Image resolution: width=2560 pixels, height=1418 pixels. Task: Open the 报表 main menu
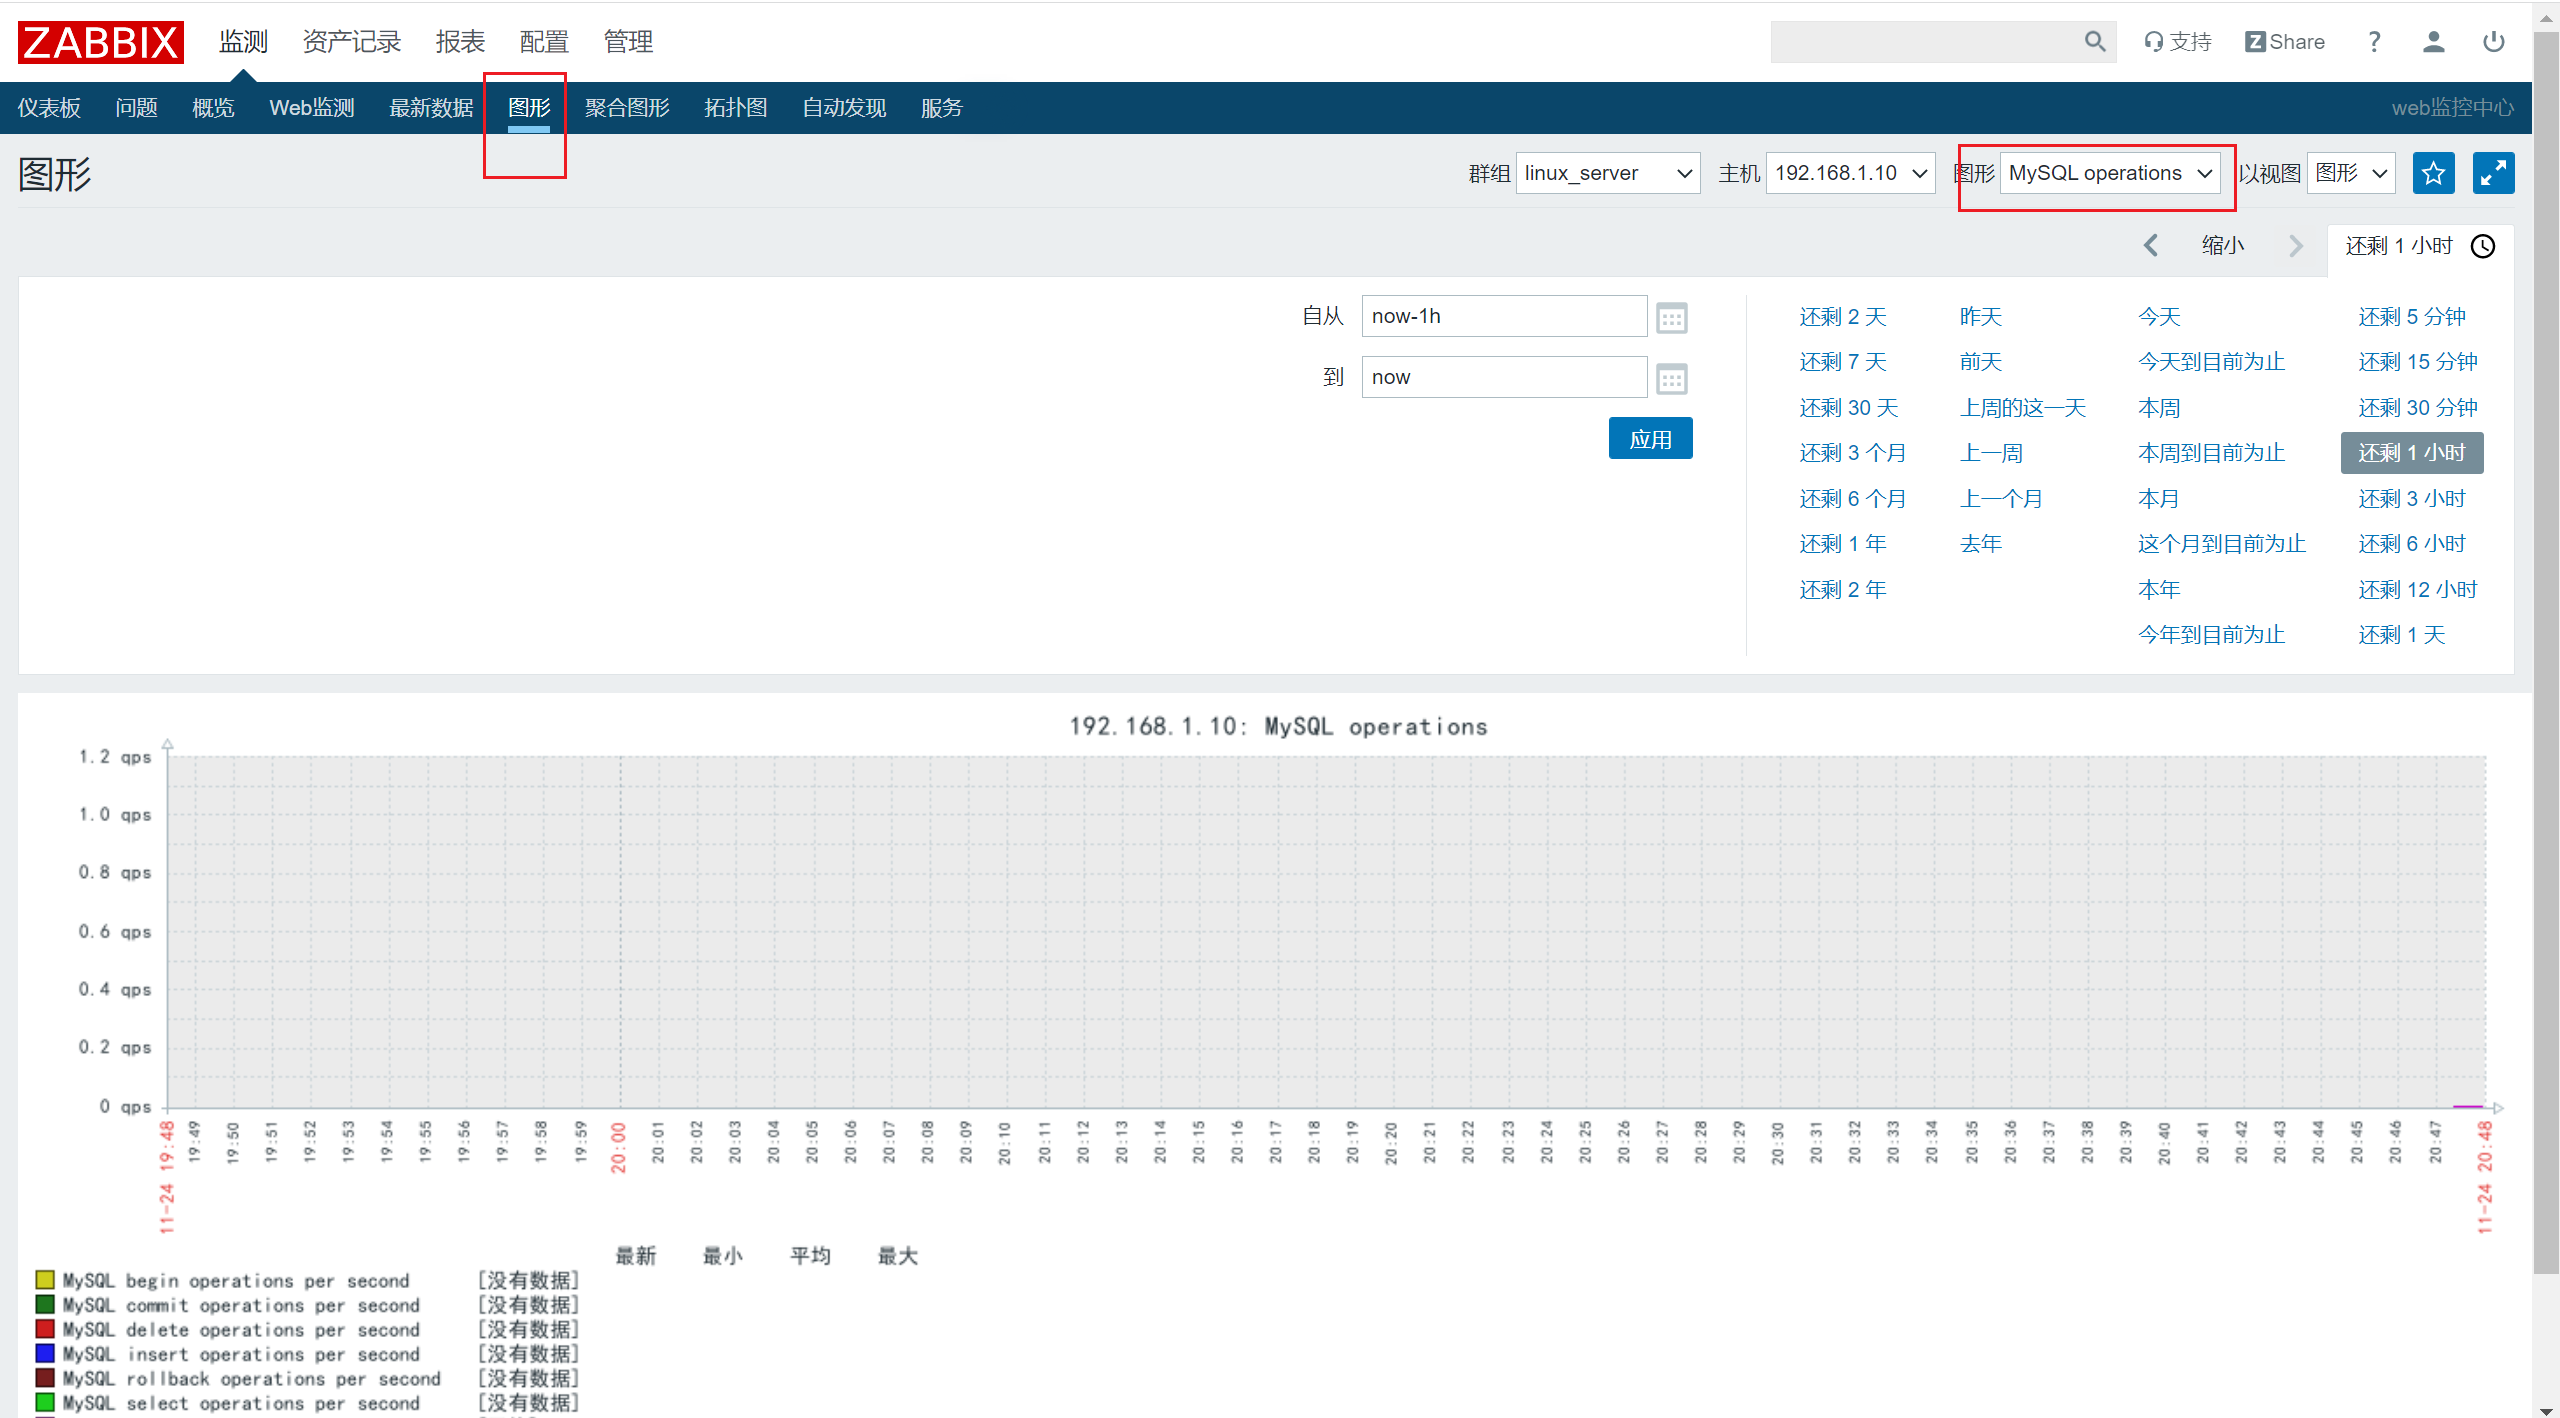coord(460,42)
